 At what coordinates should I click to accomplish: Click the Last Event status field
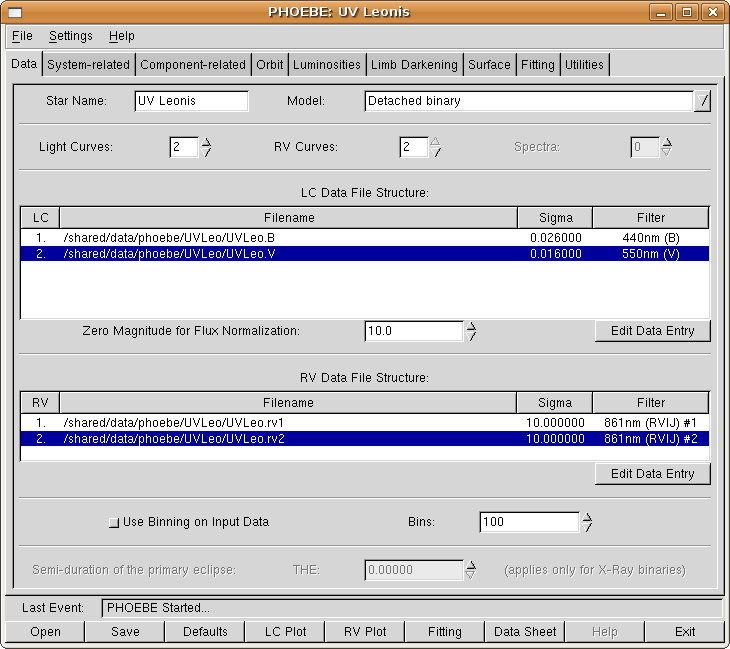click(412, 608)
